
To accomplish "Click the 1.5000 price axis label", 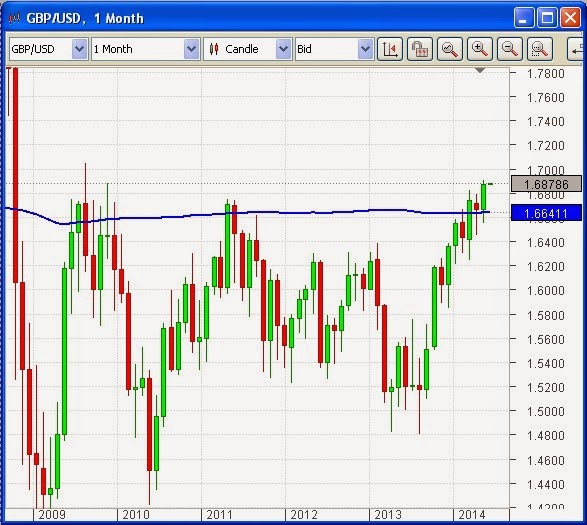I will click(545, 412).
